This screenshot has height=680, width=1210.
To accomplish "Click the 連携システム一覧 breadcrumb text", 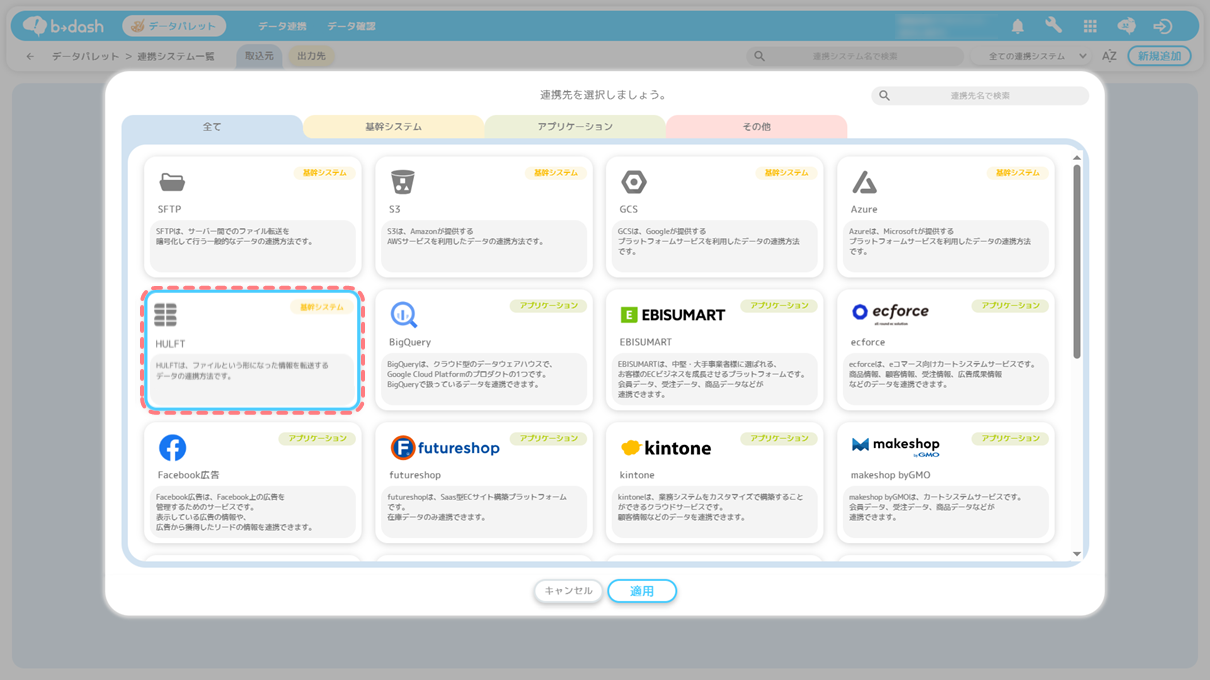I will (x=176, y=56).
